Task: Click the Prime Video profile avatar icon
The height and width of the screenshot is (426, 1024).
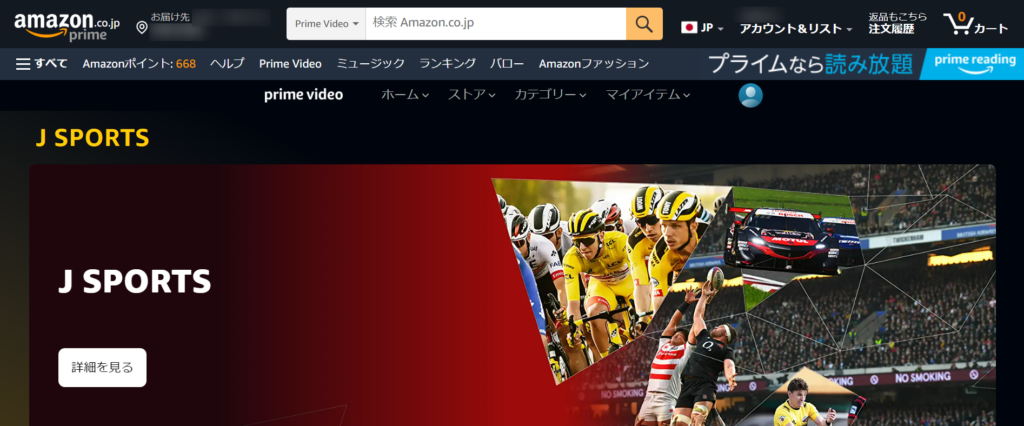Action: [750, 95]
